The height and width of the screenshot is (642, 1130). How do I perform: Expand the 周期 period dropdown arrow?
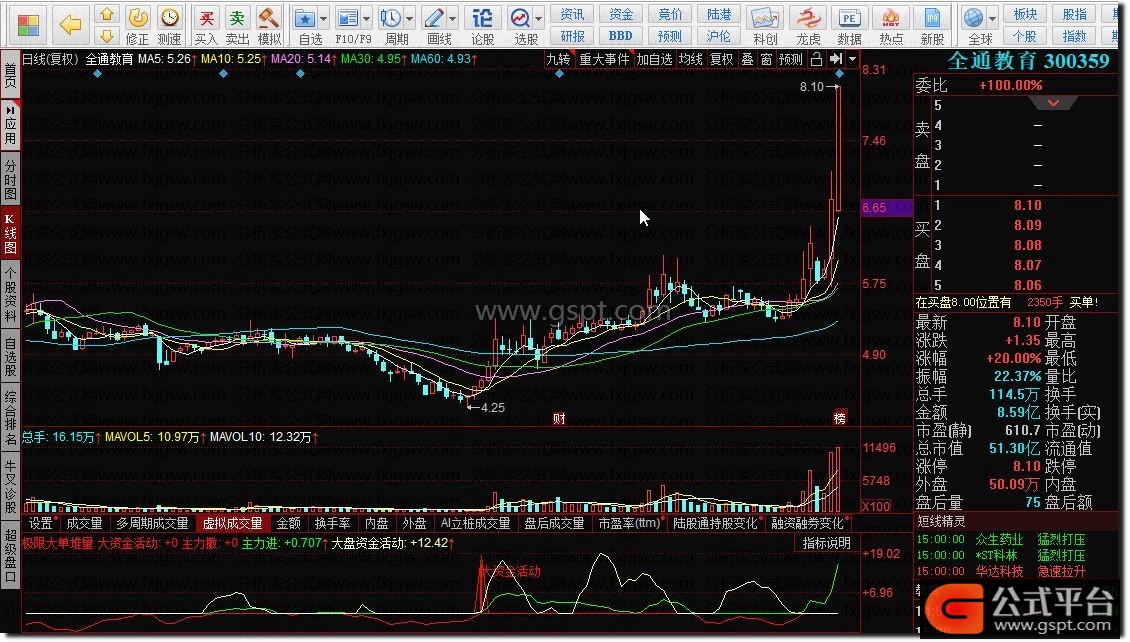[409, 19]
